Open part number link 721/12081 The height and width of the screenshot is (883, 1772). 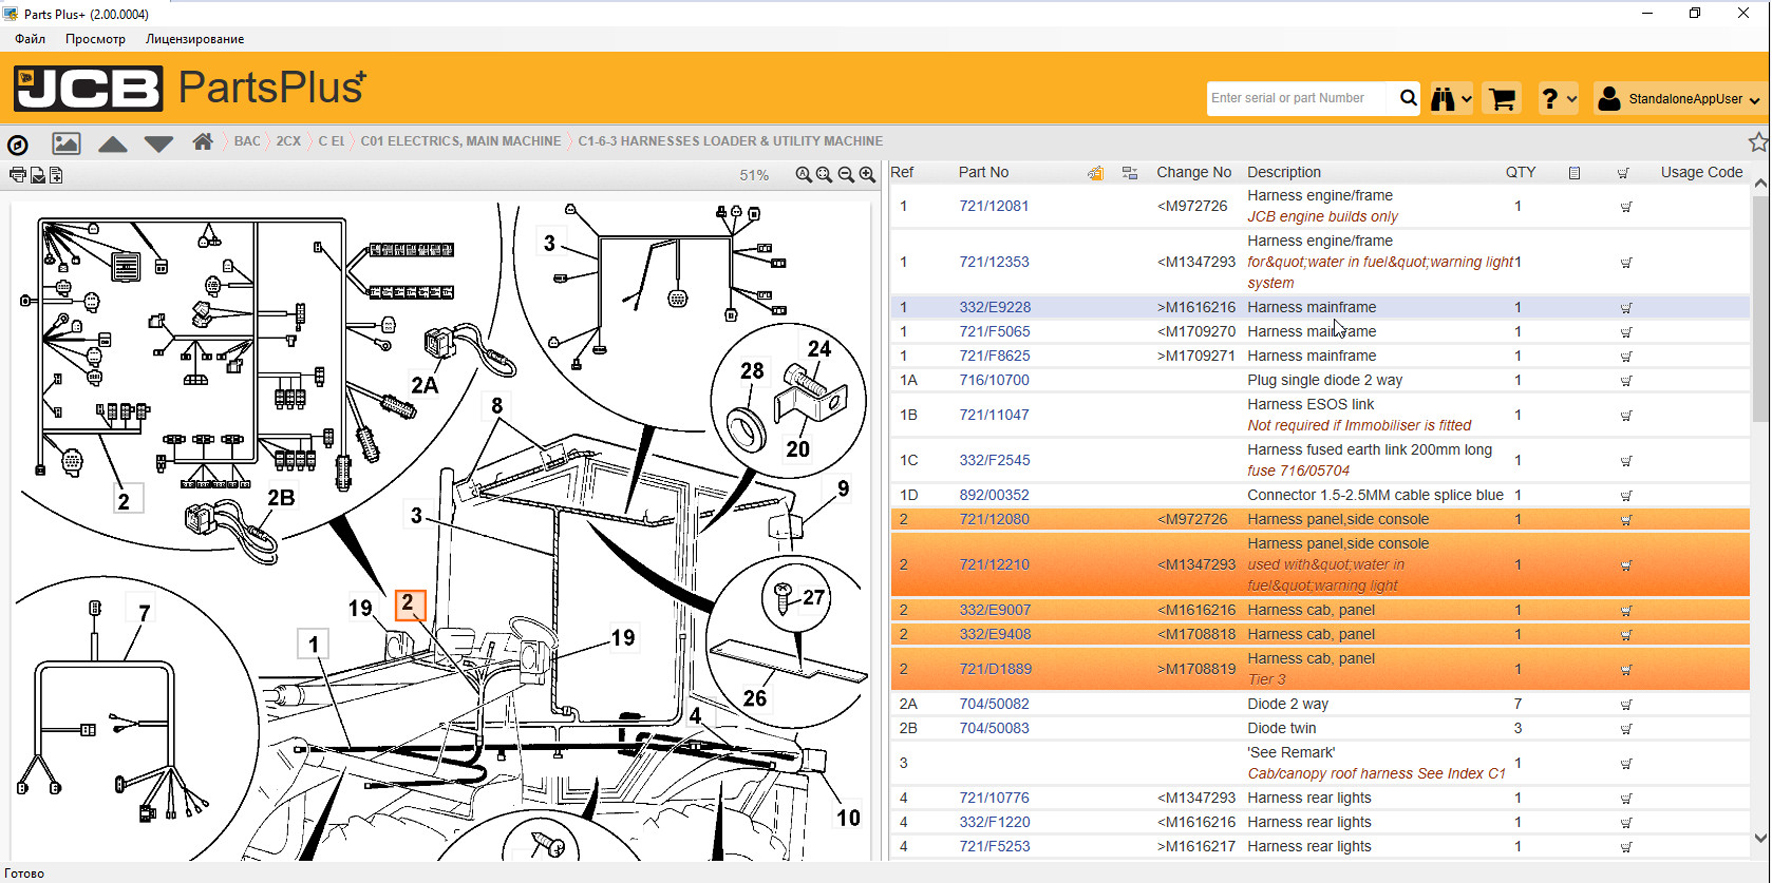click(x=993, y=206)
